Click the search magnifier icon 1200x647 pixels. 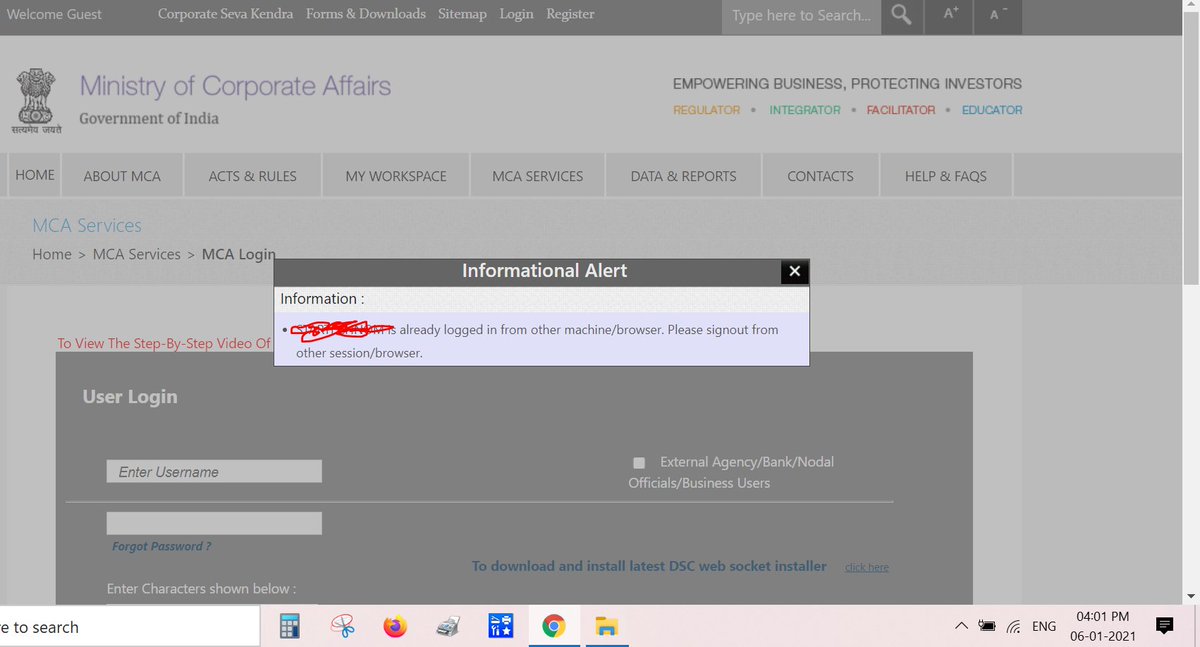[x=902, y=15]
